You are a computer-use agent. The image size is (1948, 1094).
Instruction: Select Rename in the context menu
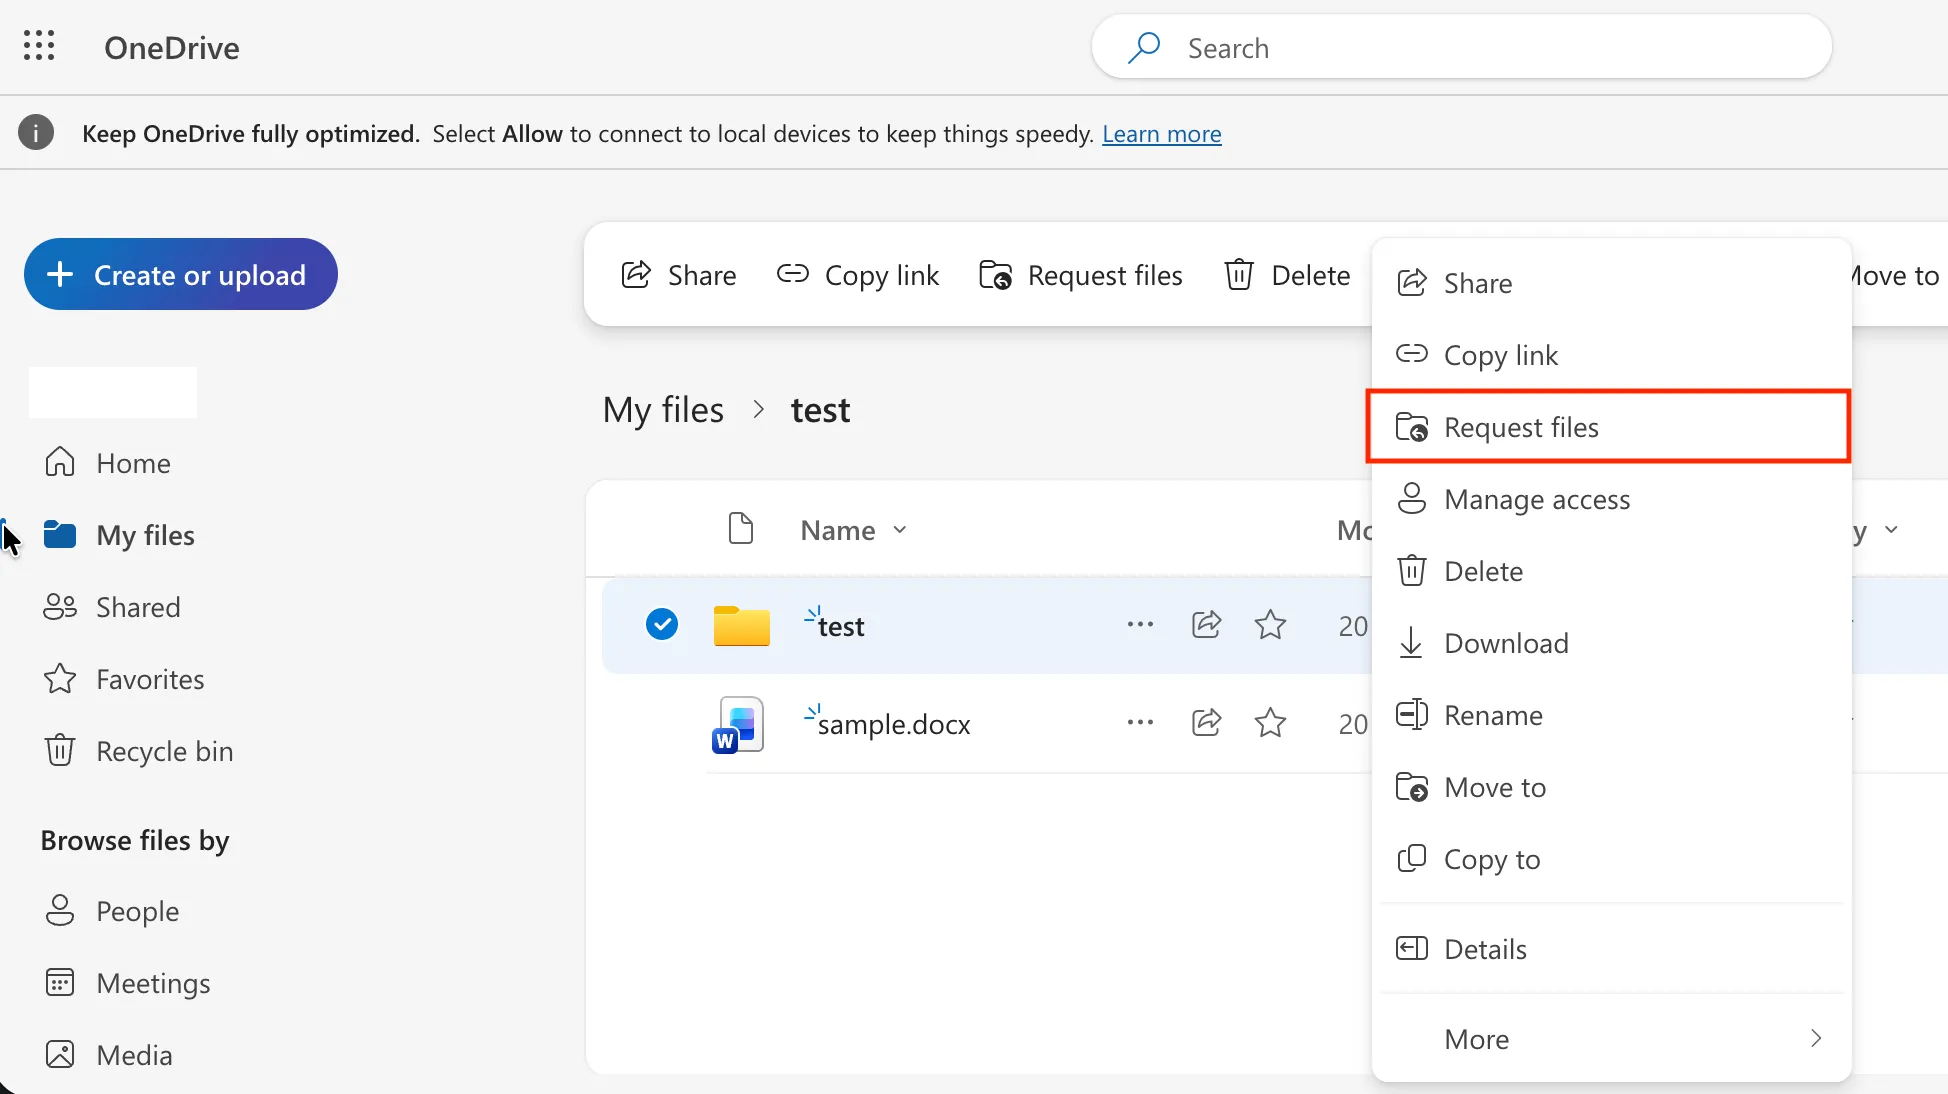coord(1611,715)
